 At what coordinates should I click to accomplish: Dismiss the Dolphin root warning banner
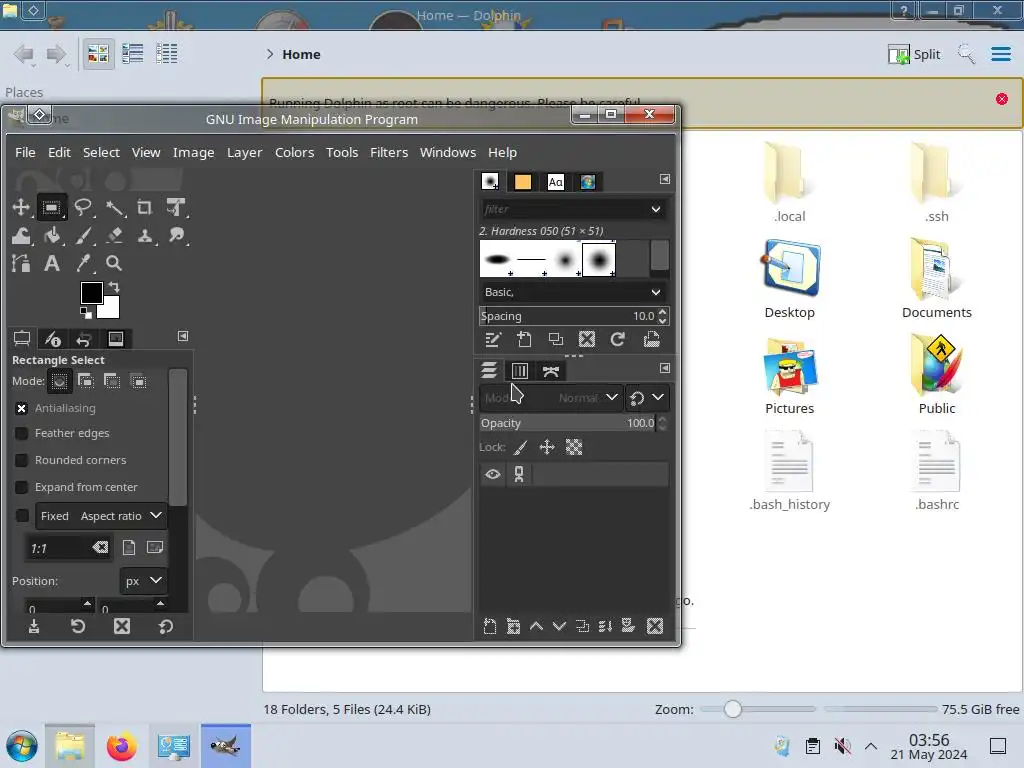point(1002,99)
